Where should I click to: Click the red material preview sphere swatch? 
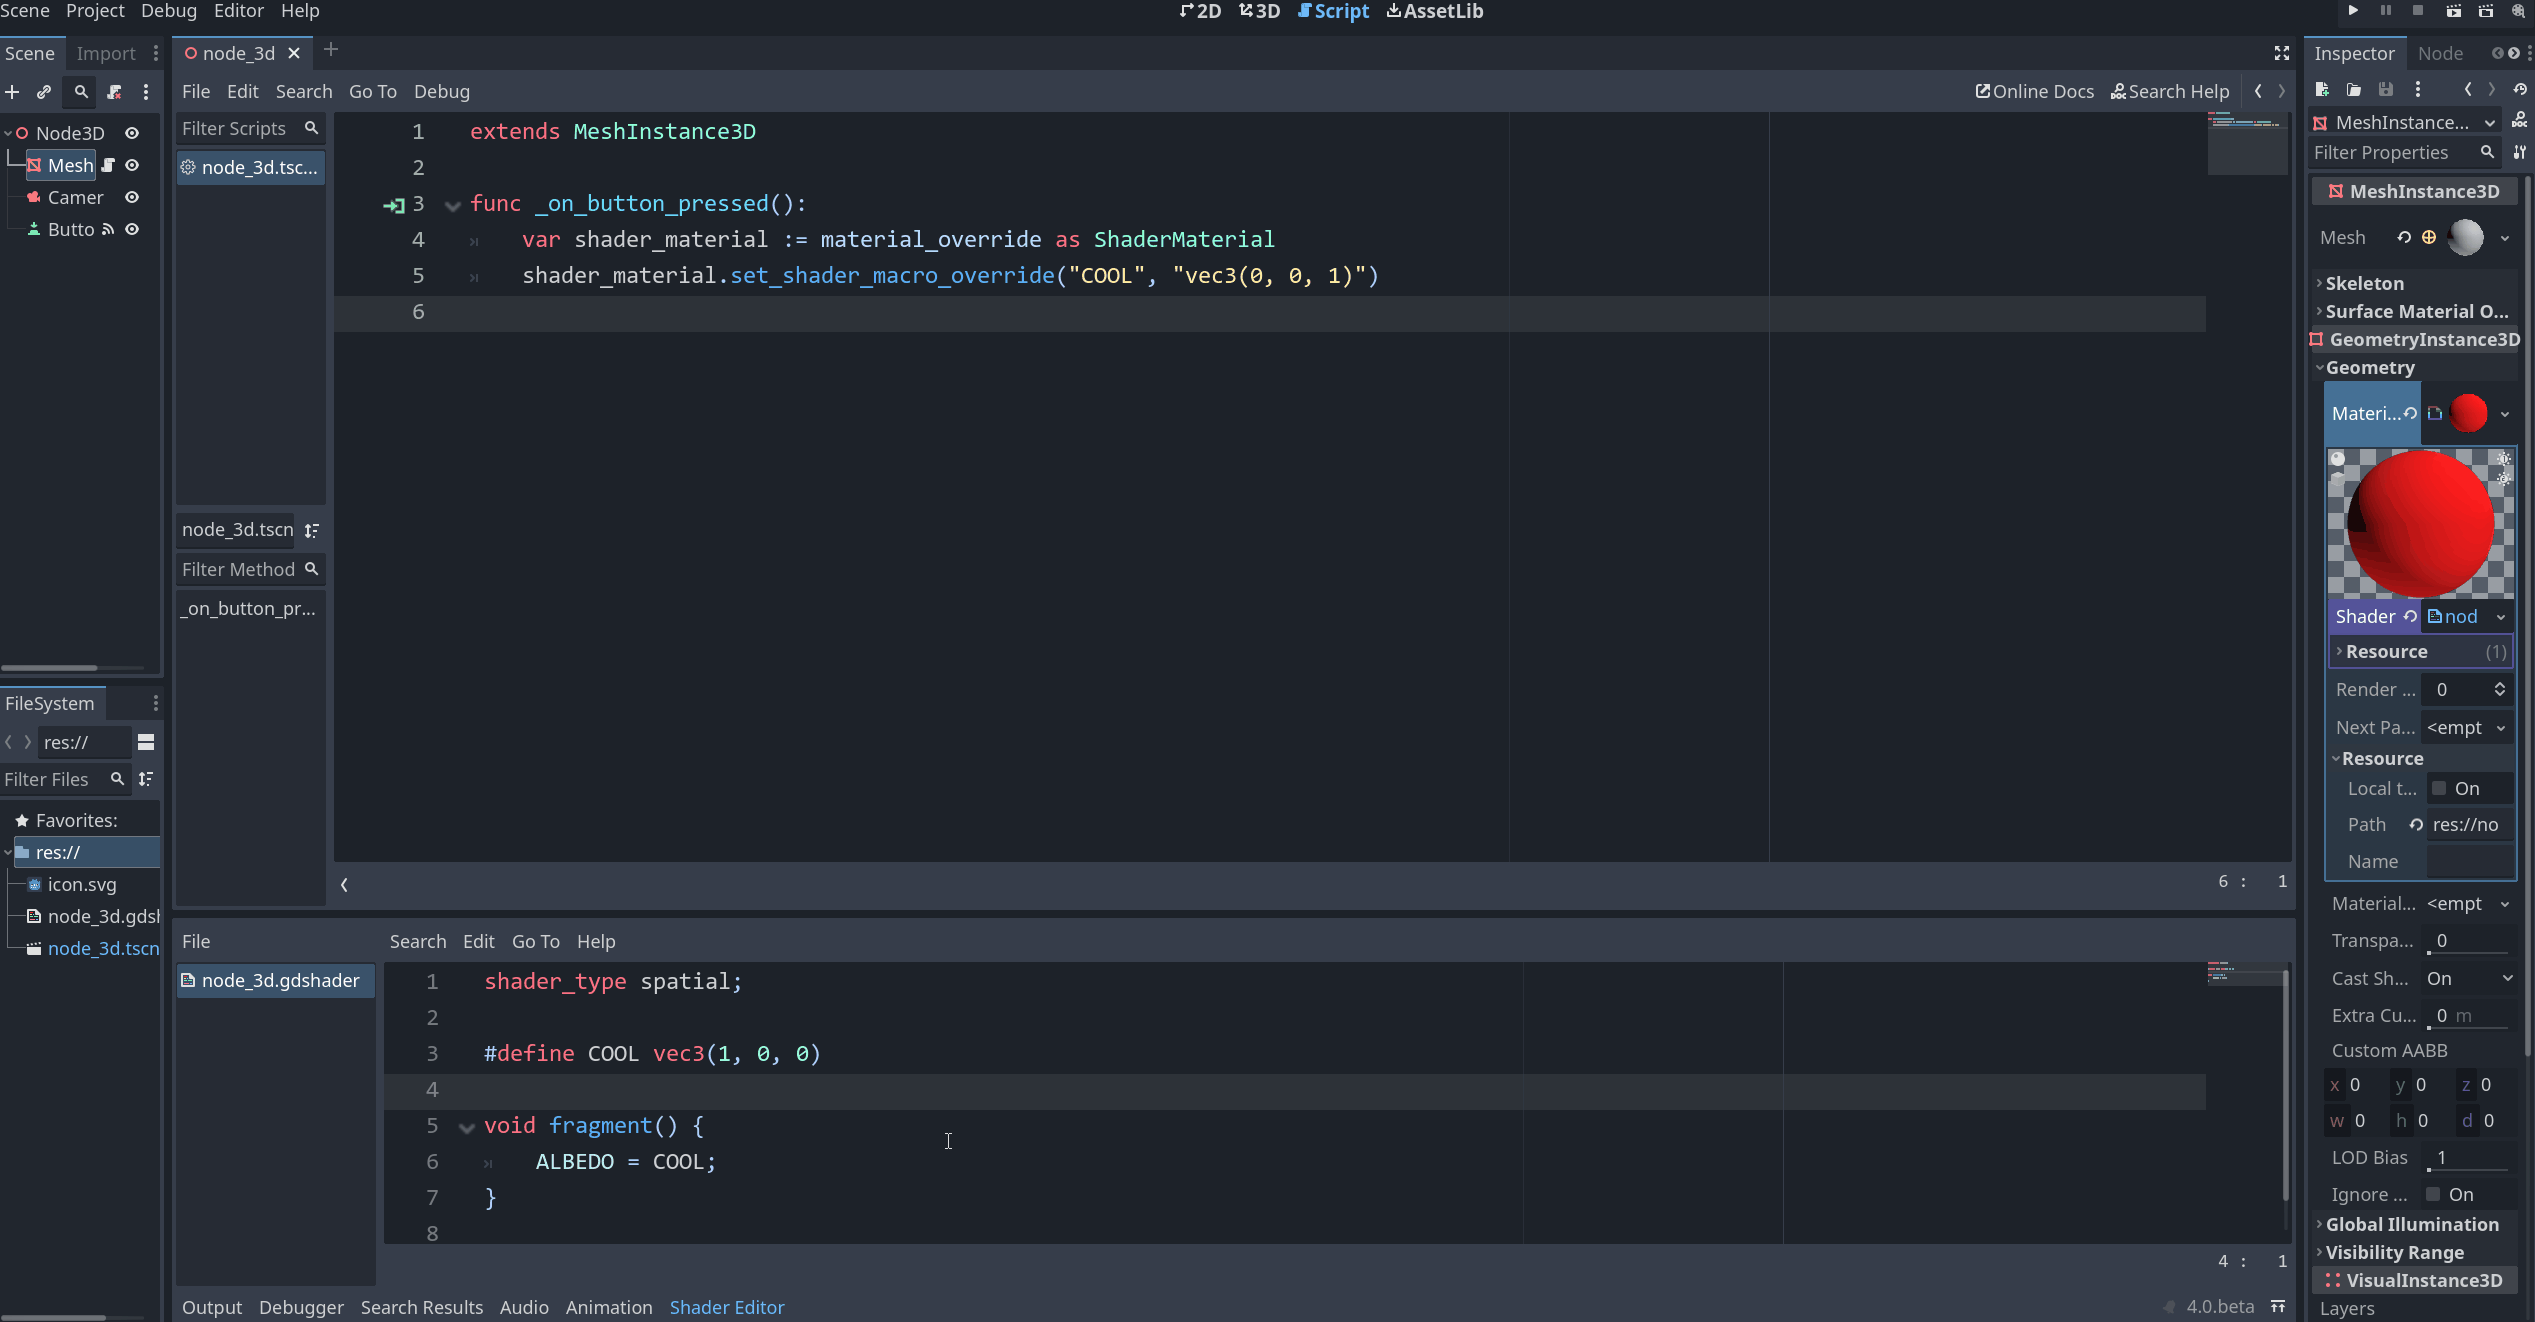pyautogui.click(x=2469, y=414)
